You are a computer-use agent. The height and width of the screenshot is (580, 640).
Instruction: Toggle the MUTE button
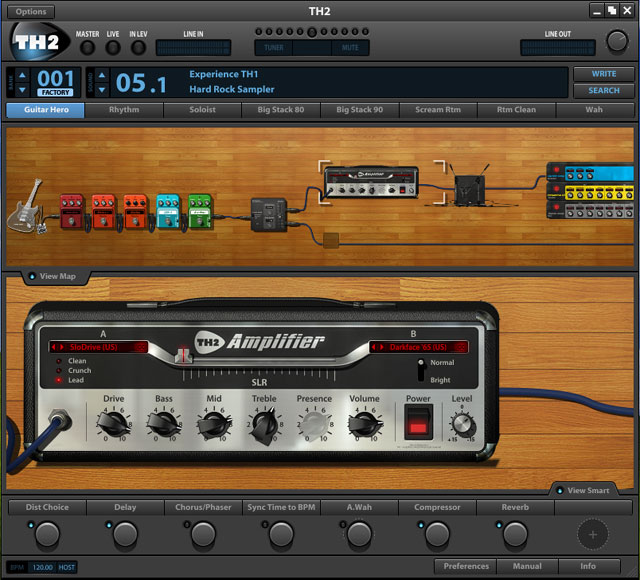click(x=350, y=48)
